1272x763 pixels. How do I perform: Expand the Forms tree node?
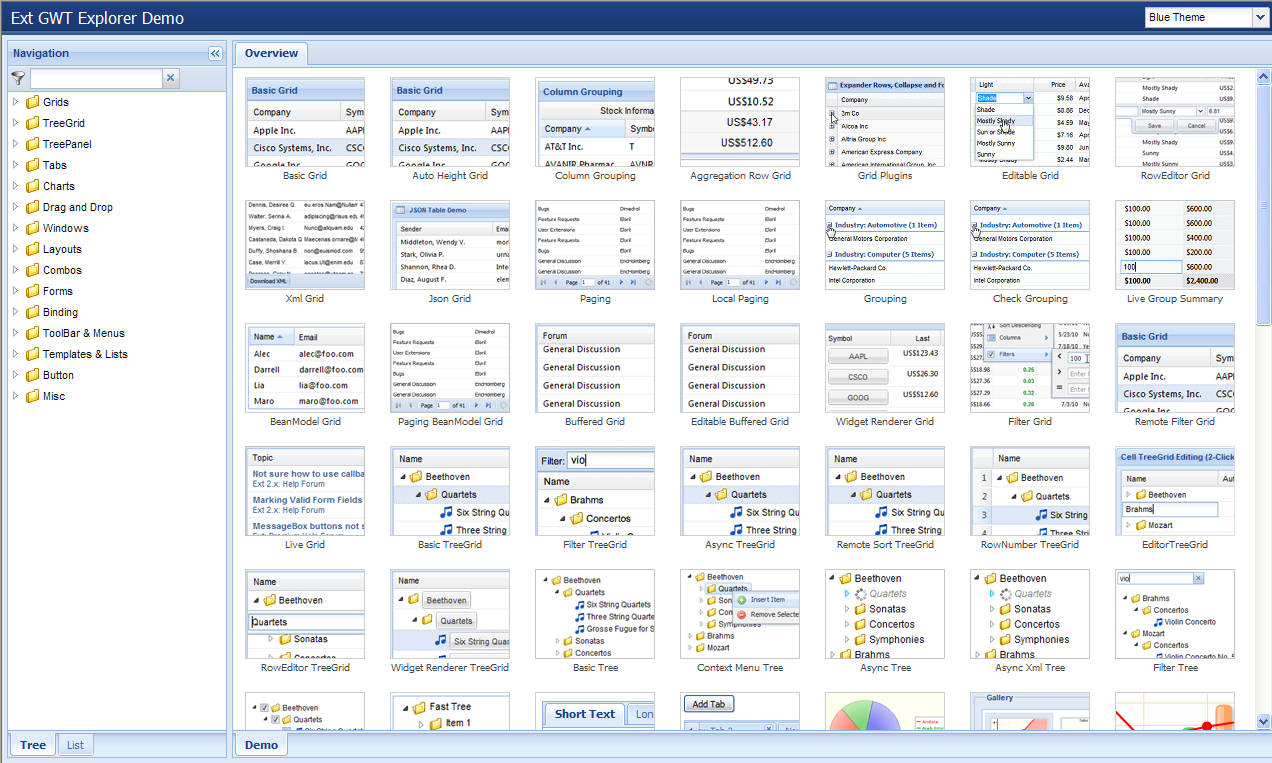tap(15, 291)
